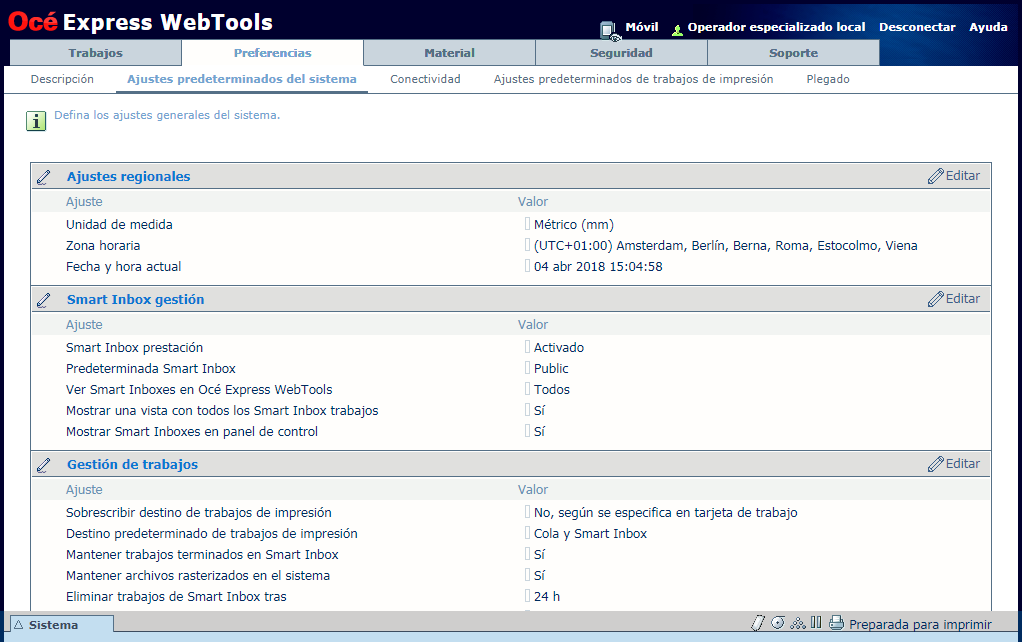Viewport: 1022px width, 642px height.
Task: Click the 'Preparada para imprimir' status text
Action: tap(920, 624)
